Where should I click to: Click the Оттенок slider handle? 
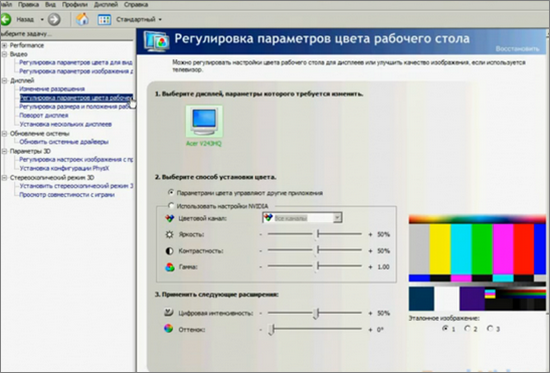coord(271,329)
